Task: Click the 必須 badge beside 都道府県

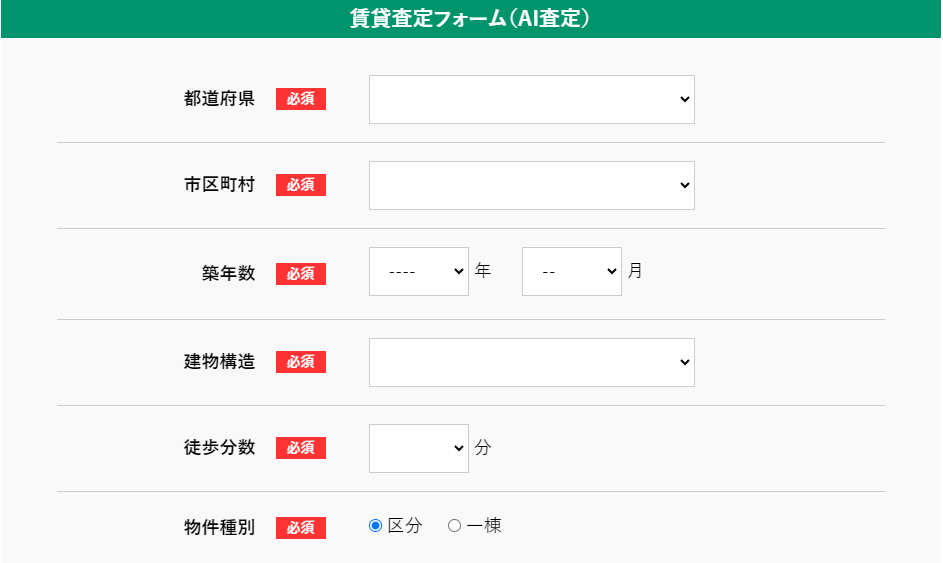Action: click(301, 99)
